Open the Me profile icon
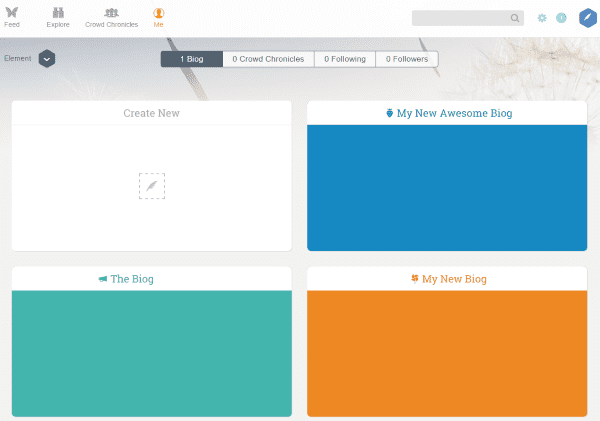Image resolution: width=600 pixels, height=421 pixels. point(158,13)
